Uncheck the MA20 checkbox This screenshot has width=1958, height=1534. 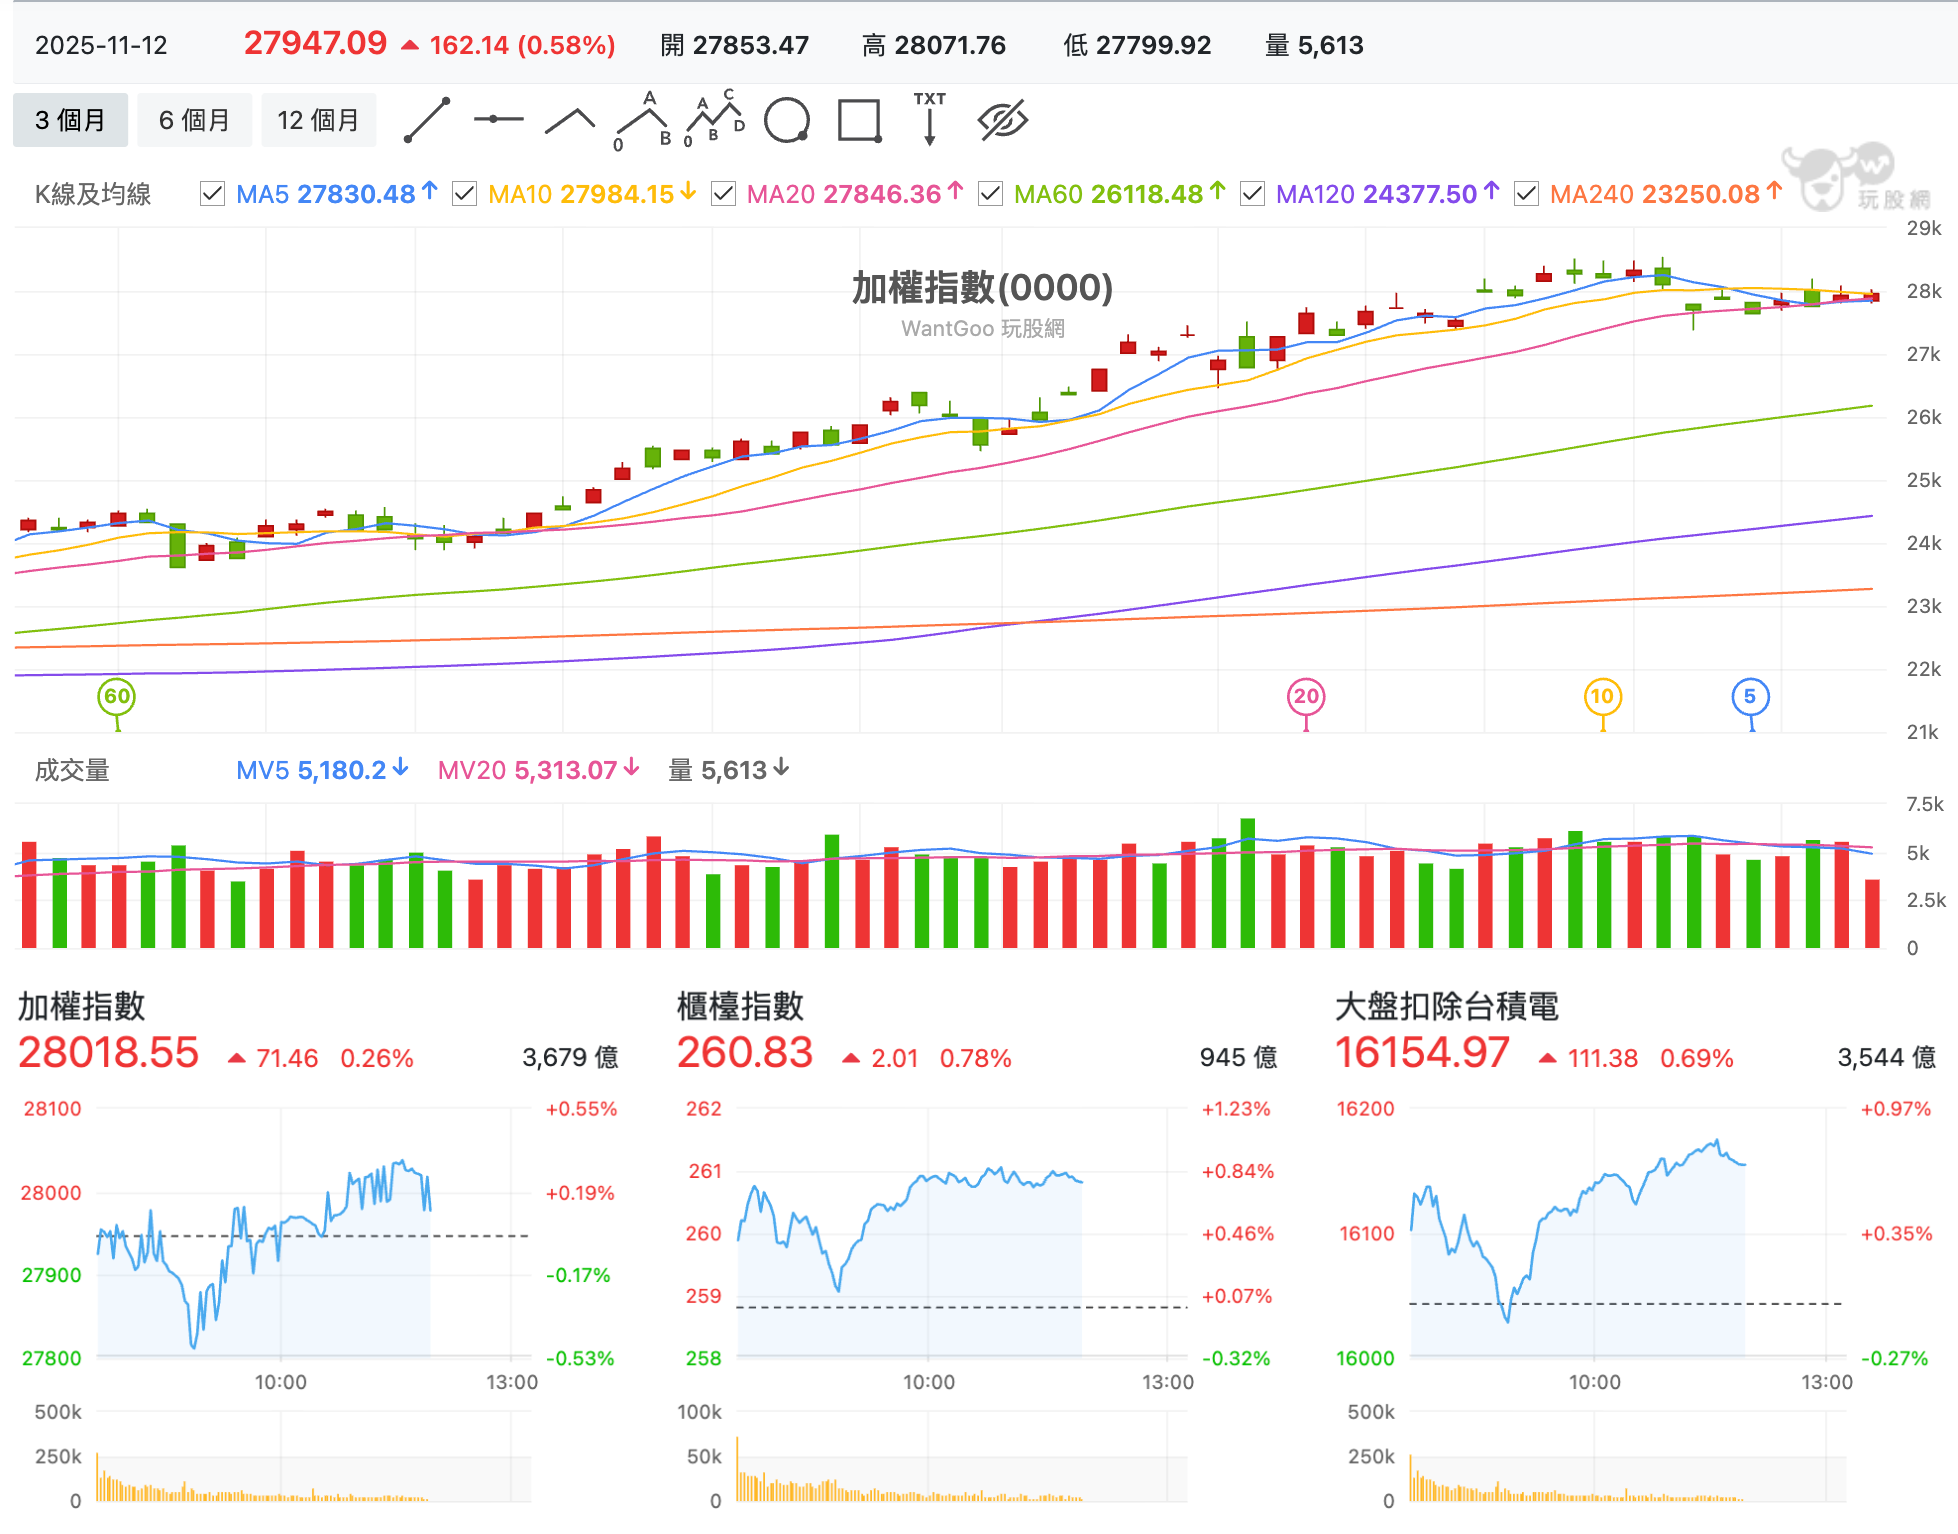pyautogui.click(x=723, y=194)
